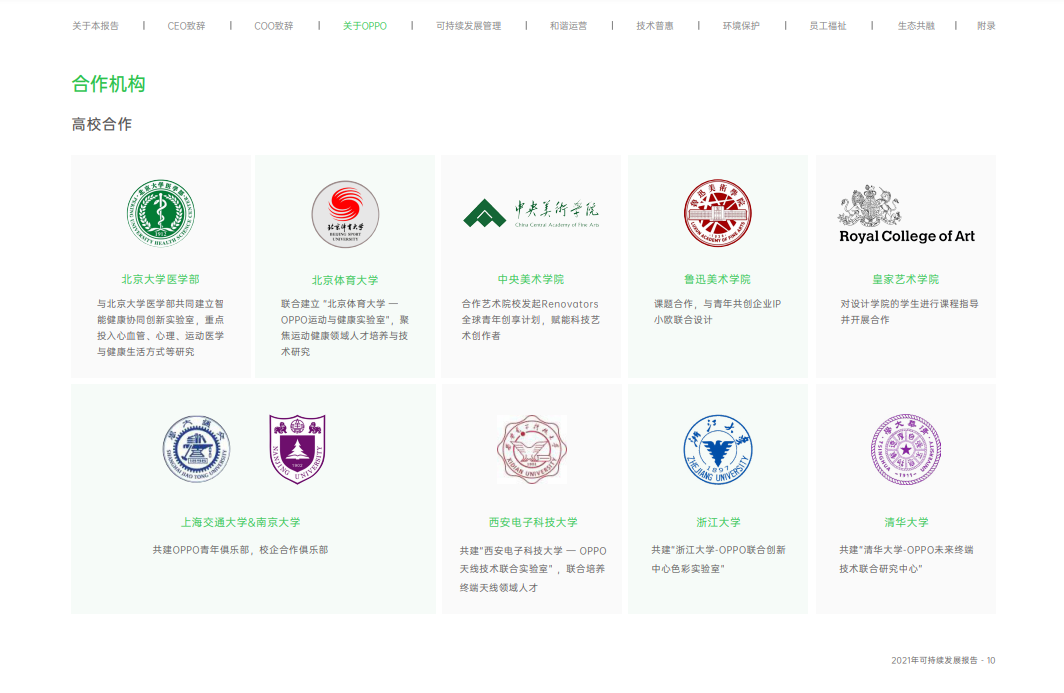Click the Tsinghua University purple emblem
The width and height of the screenshot is (1064, 693).
click(x=906, y=449)
